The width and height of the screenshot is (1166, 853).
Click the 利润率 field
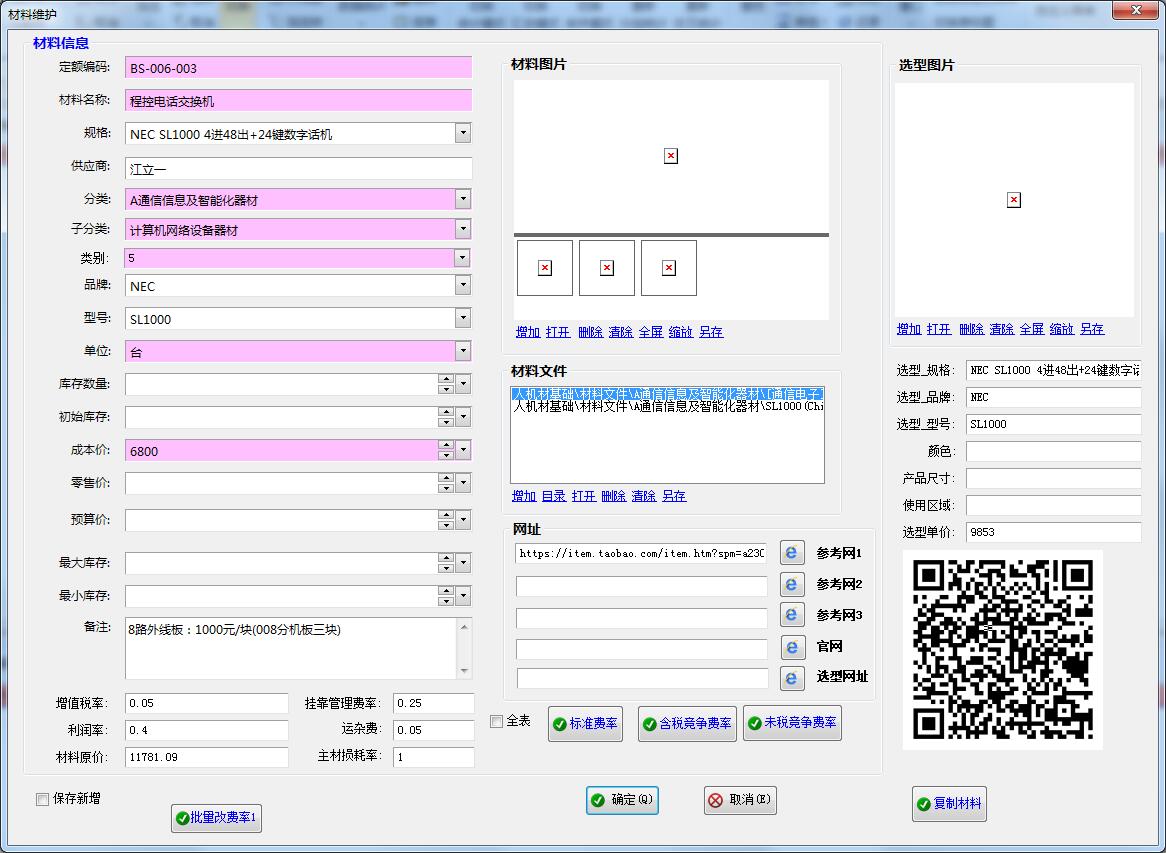pyautogui.click(x=207, y=730)
